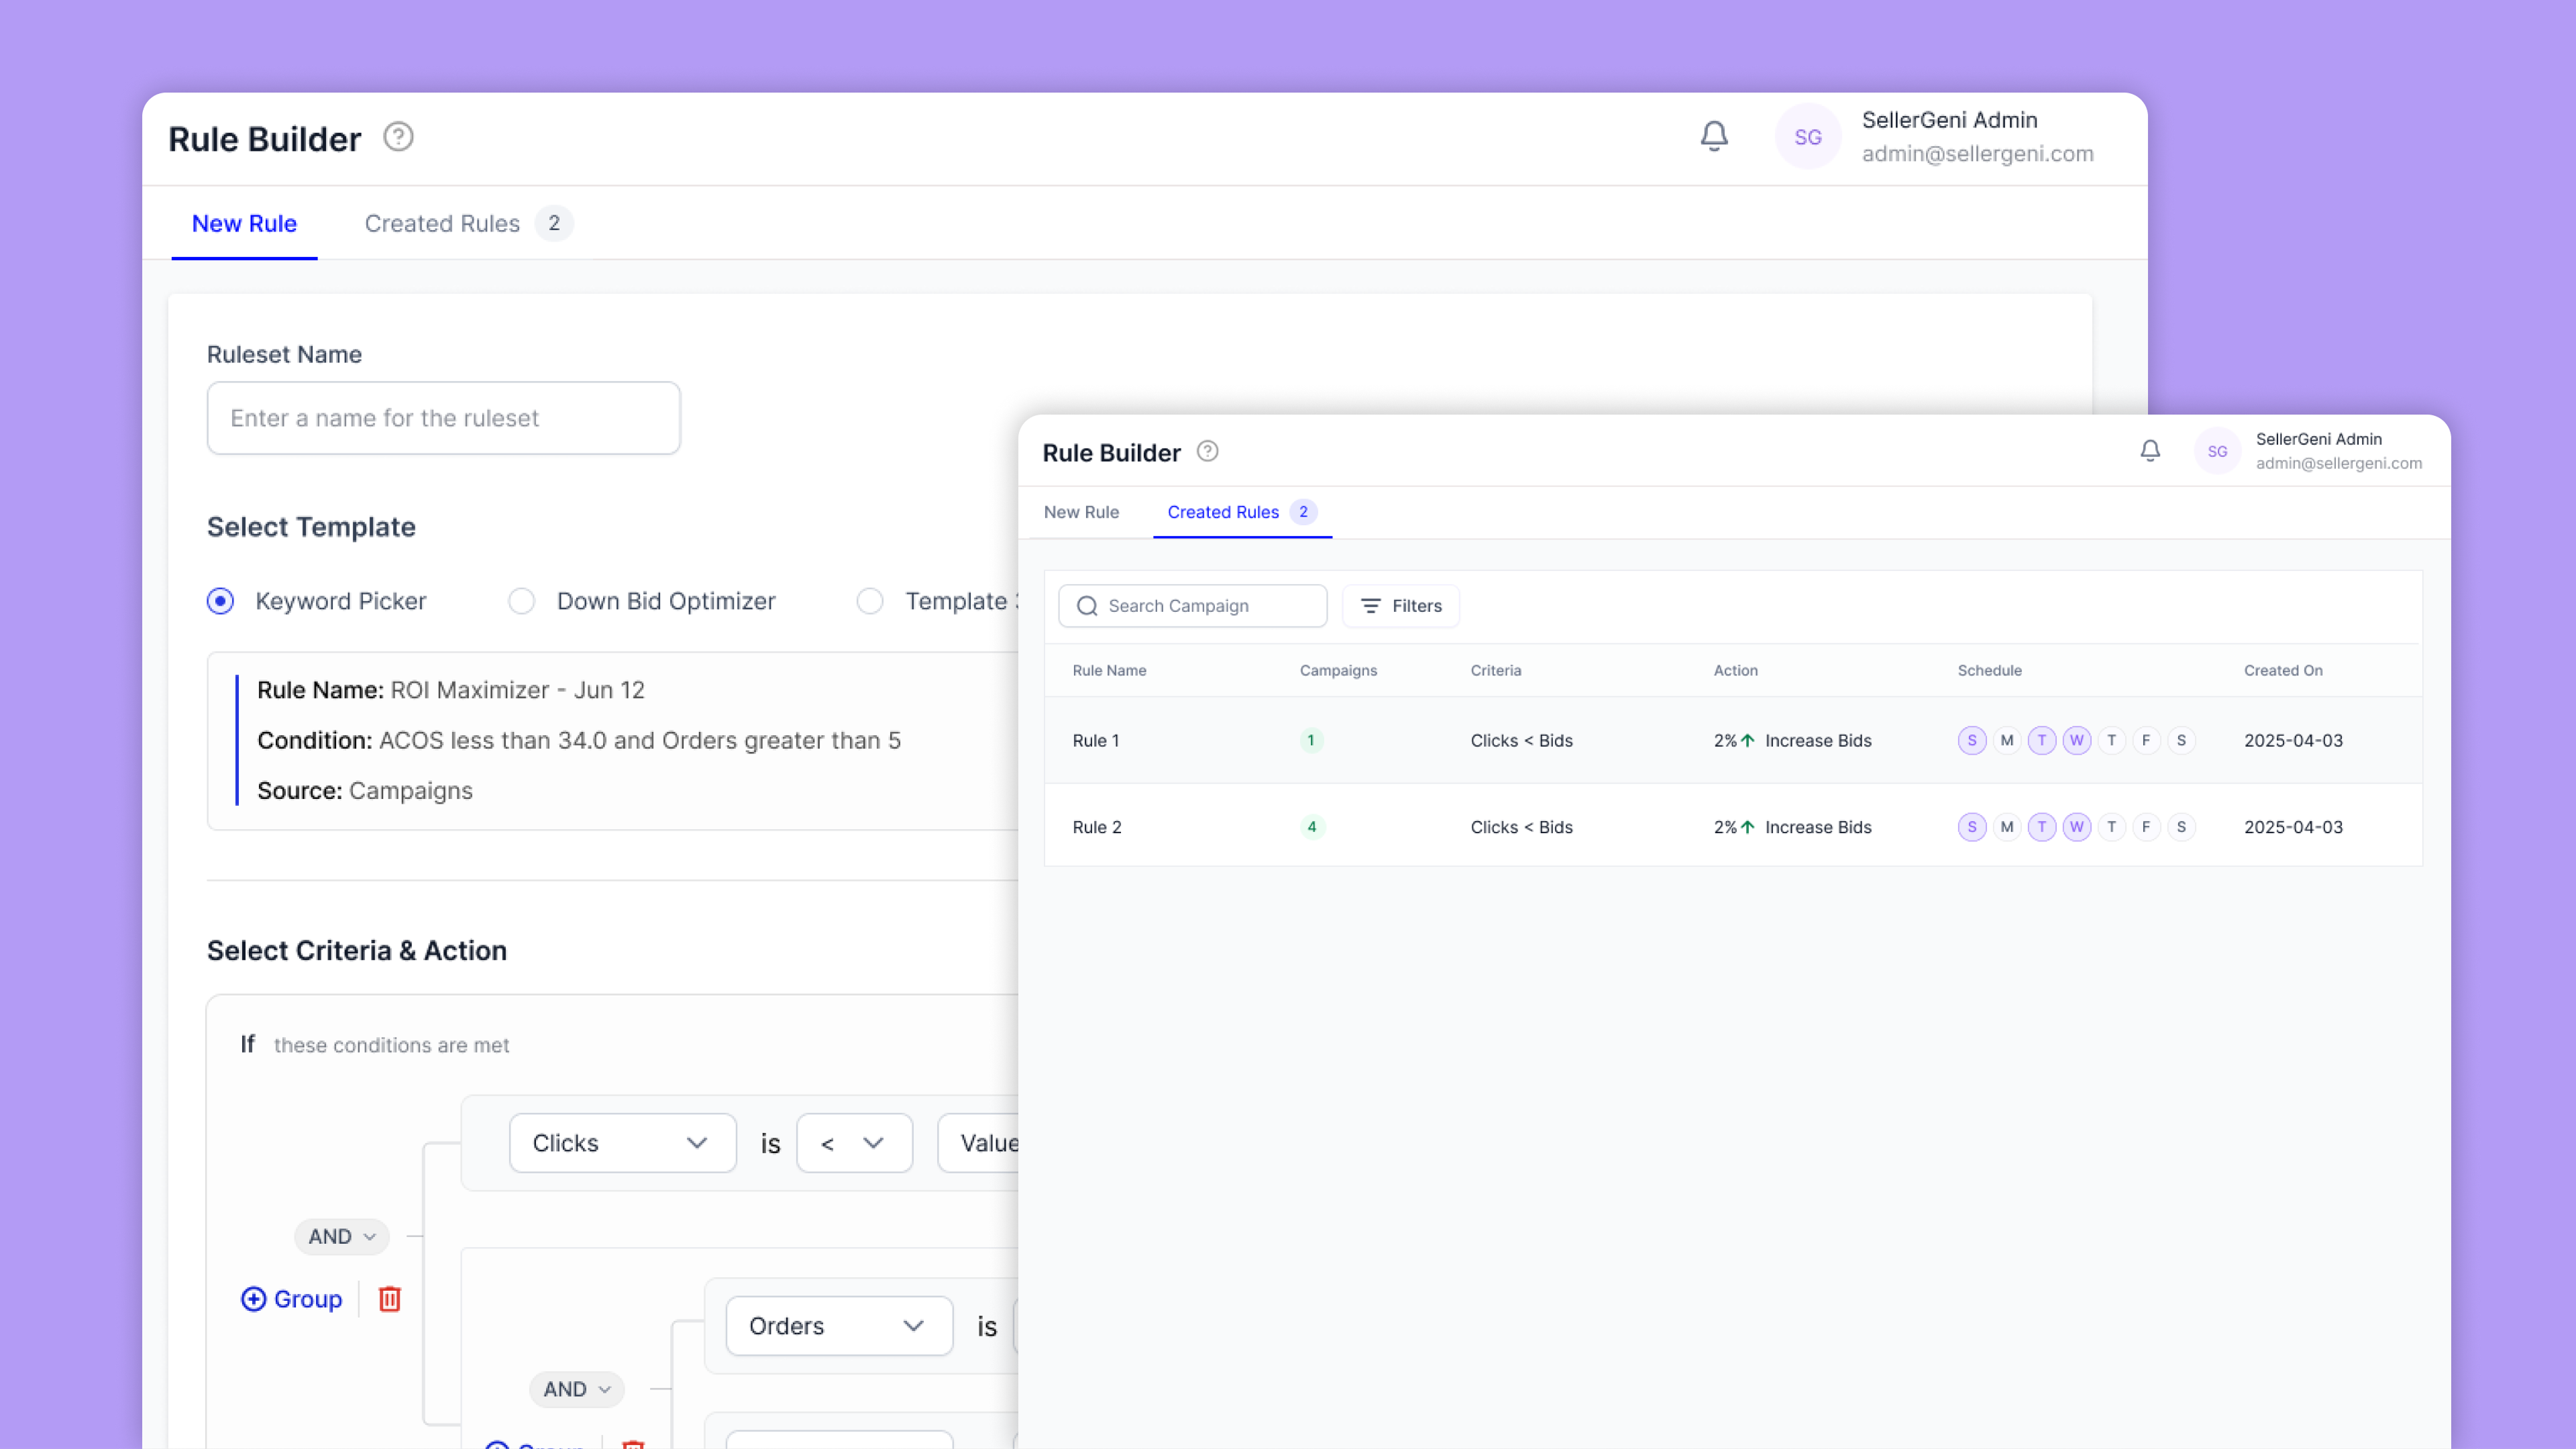Click SG avatar in front window header

[2217, 451]
